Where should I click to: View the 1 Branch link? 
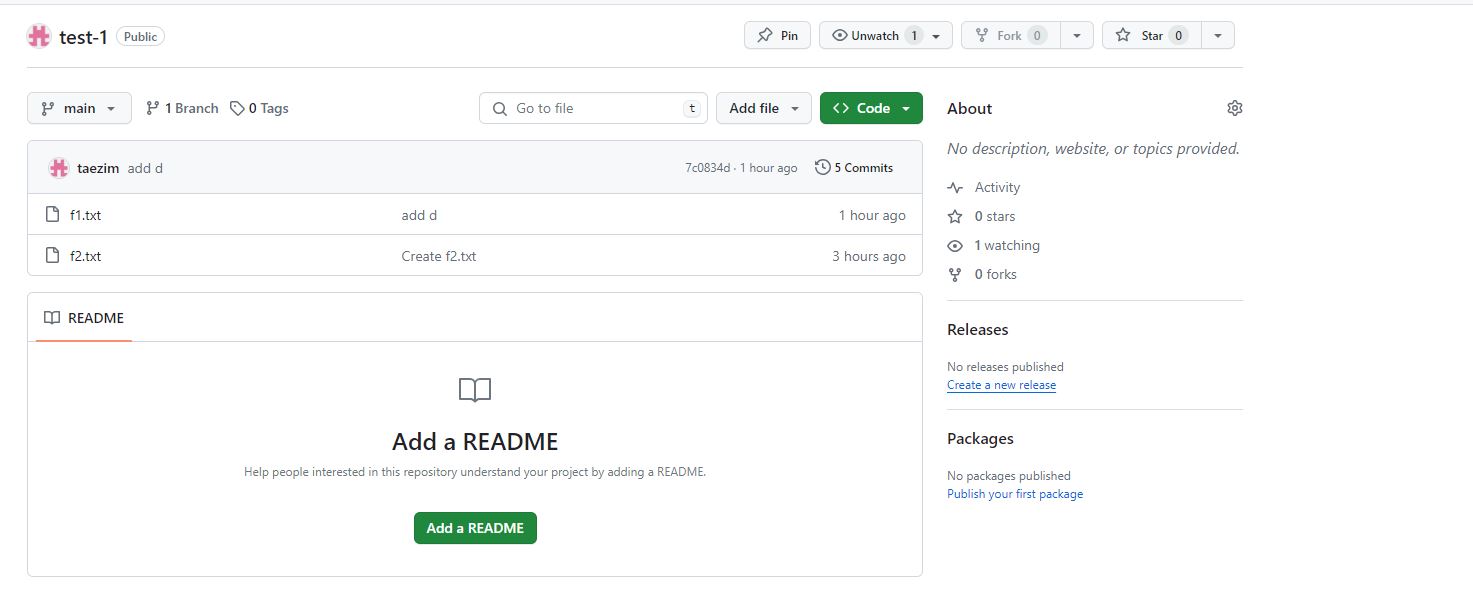pyautogui.click(x=182, y=108)
